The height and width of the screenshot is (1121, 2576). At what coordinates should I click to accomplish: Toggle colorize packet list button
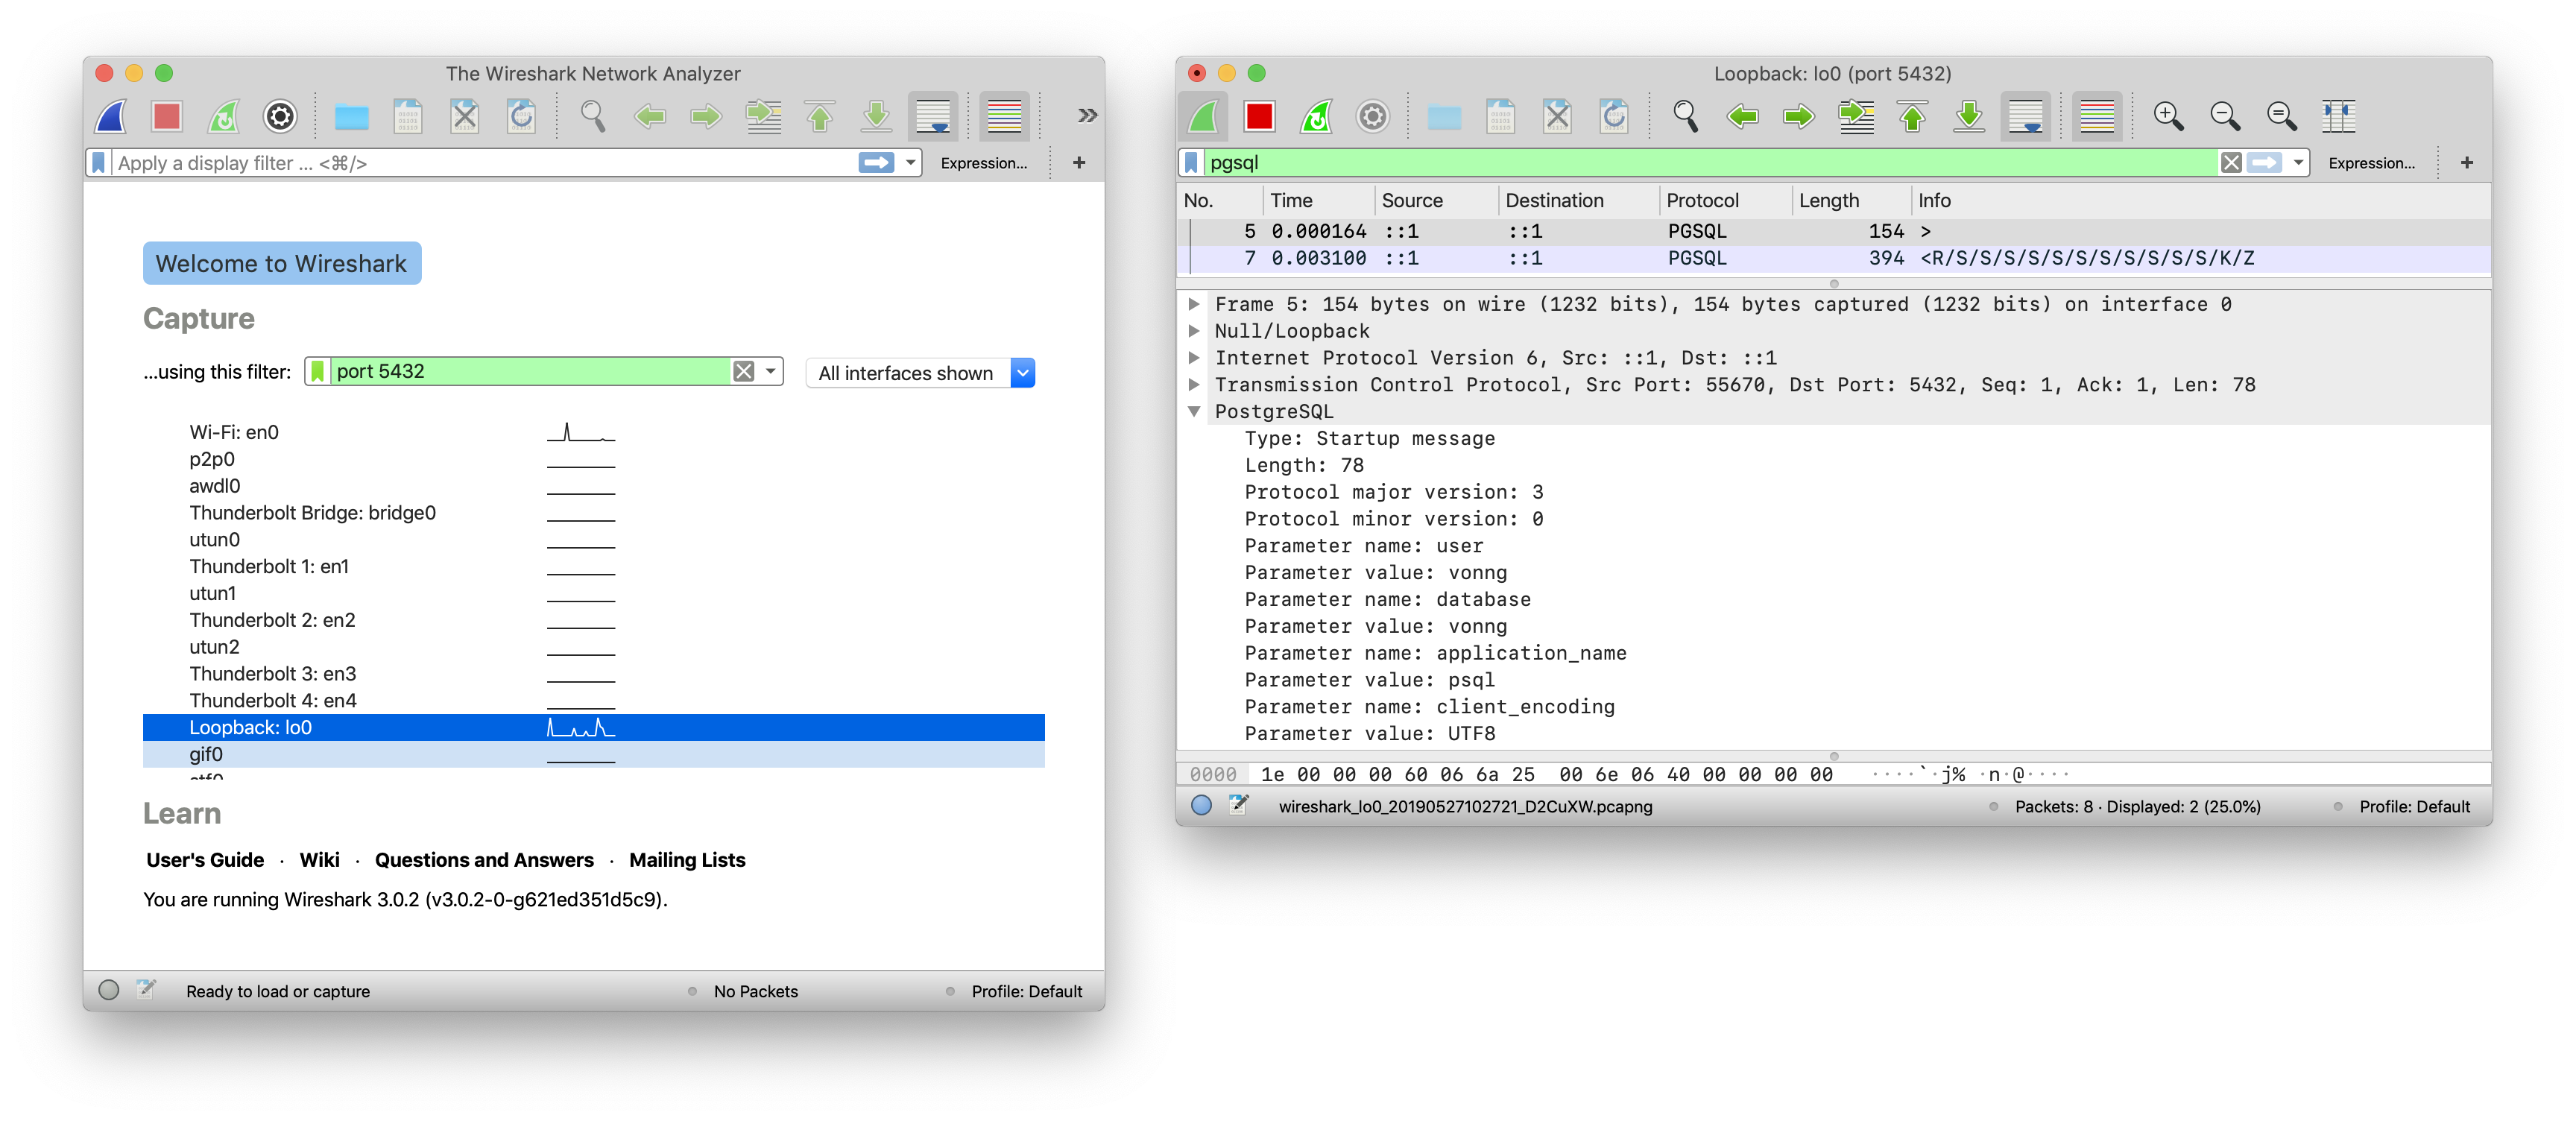2097,116
